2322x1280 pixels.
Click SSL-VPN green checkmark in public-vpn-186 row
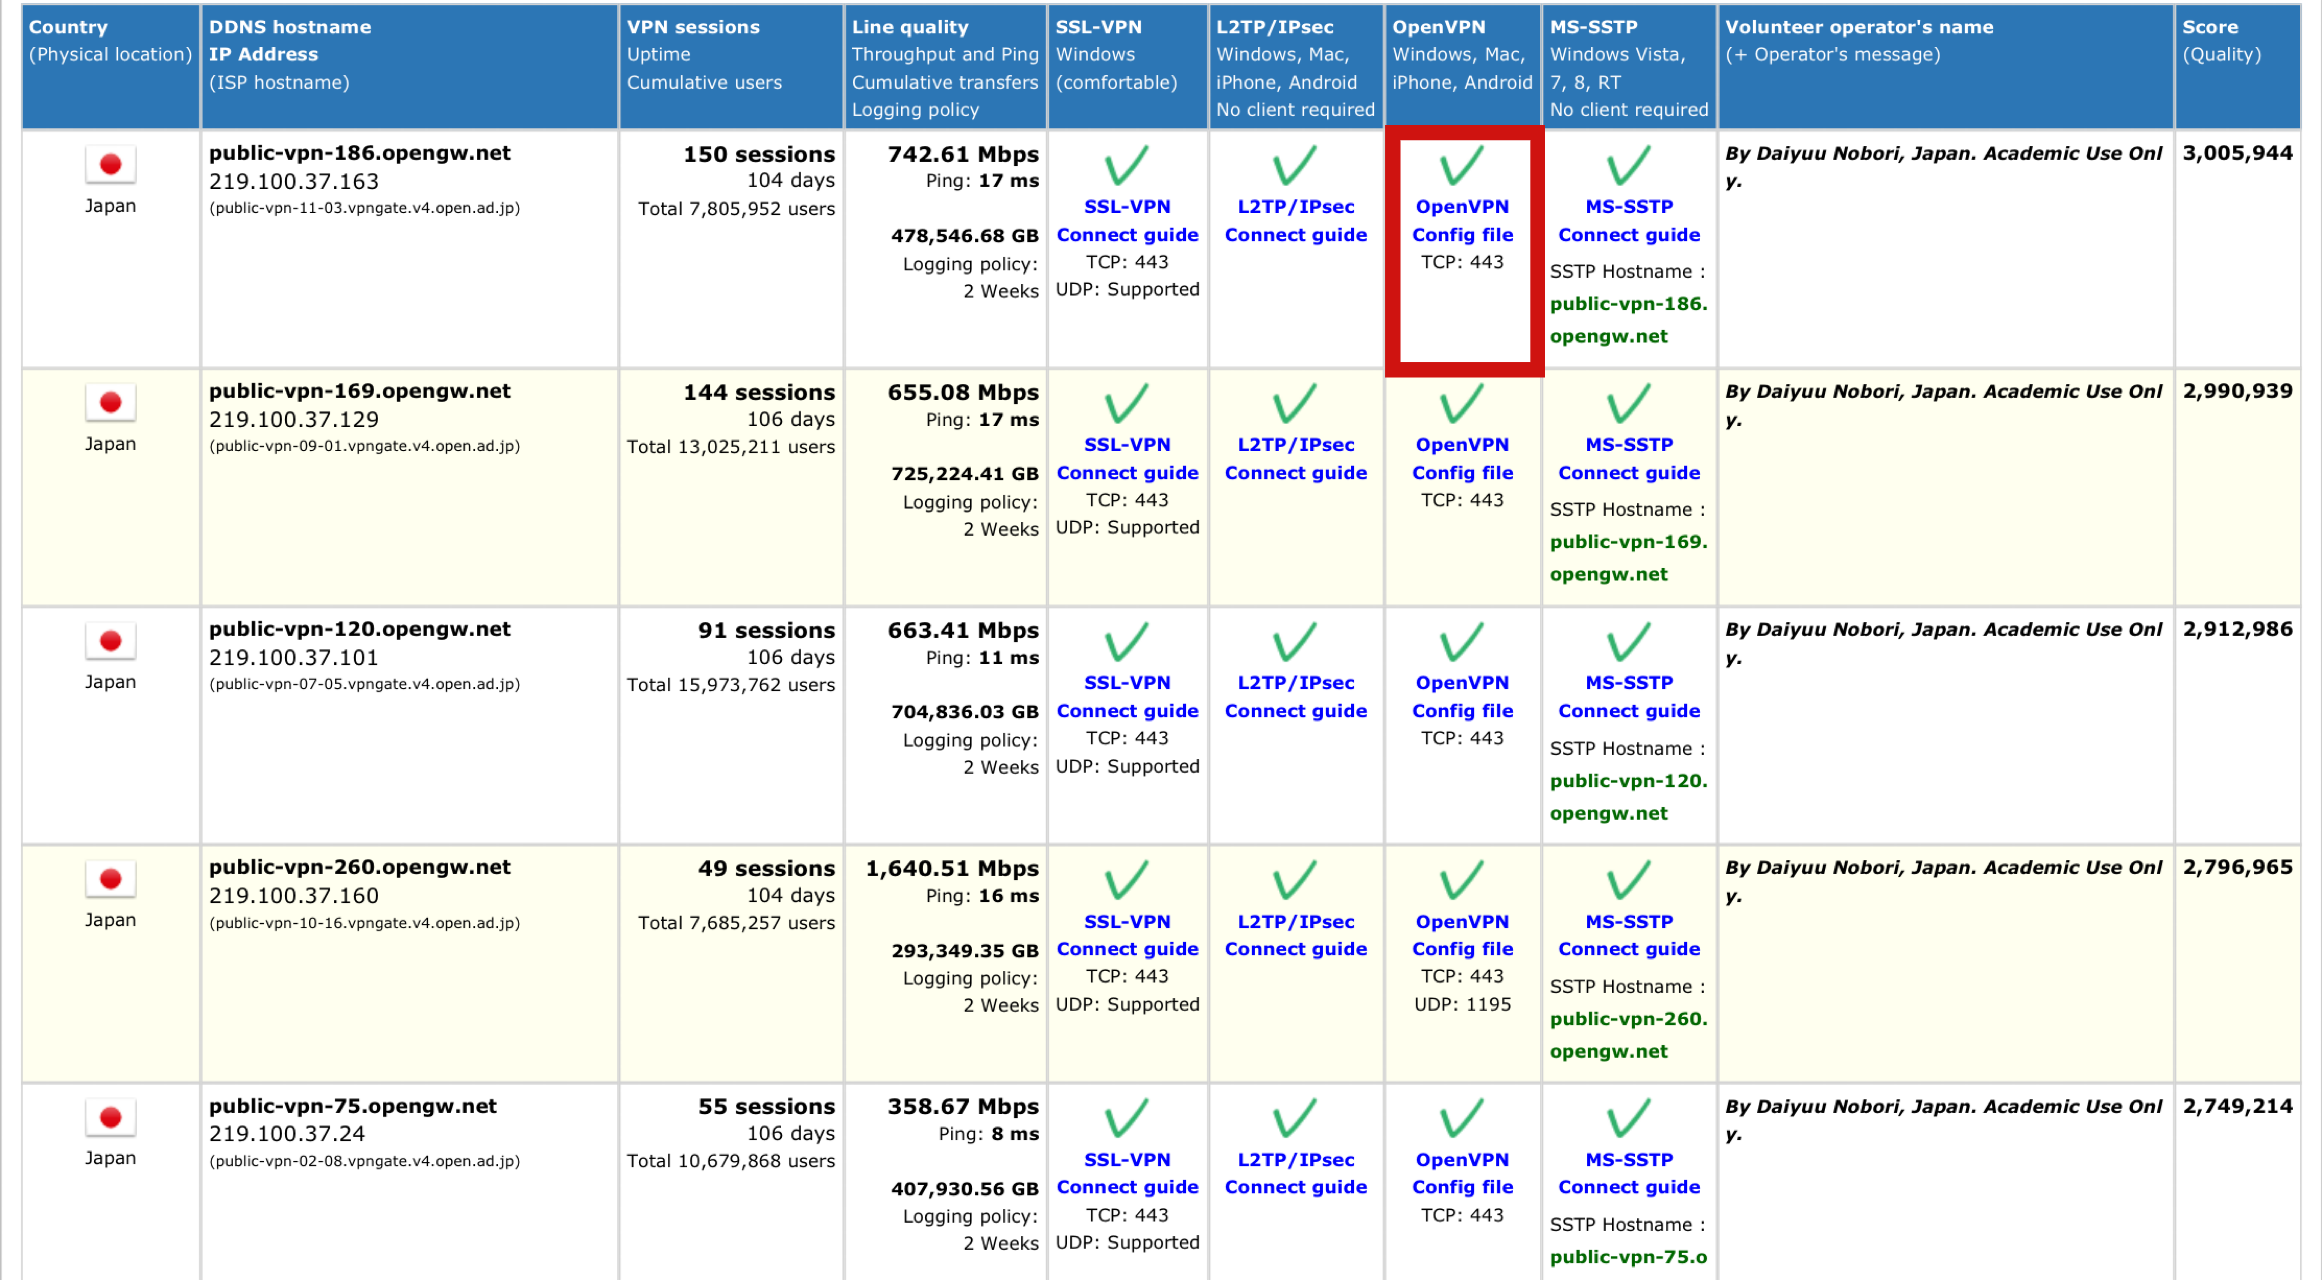pyautogui.click(x=1127, y=166)
